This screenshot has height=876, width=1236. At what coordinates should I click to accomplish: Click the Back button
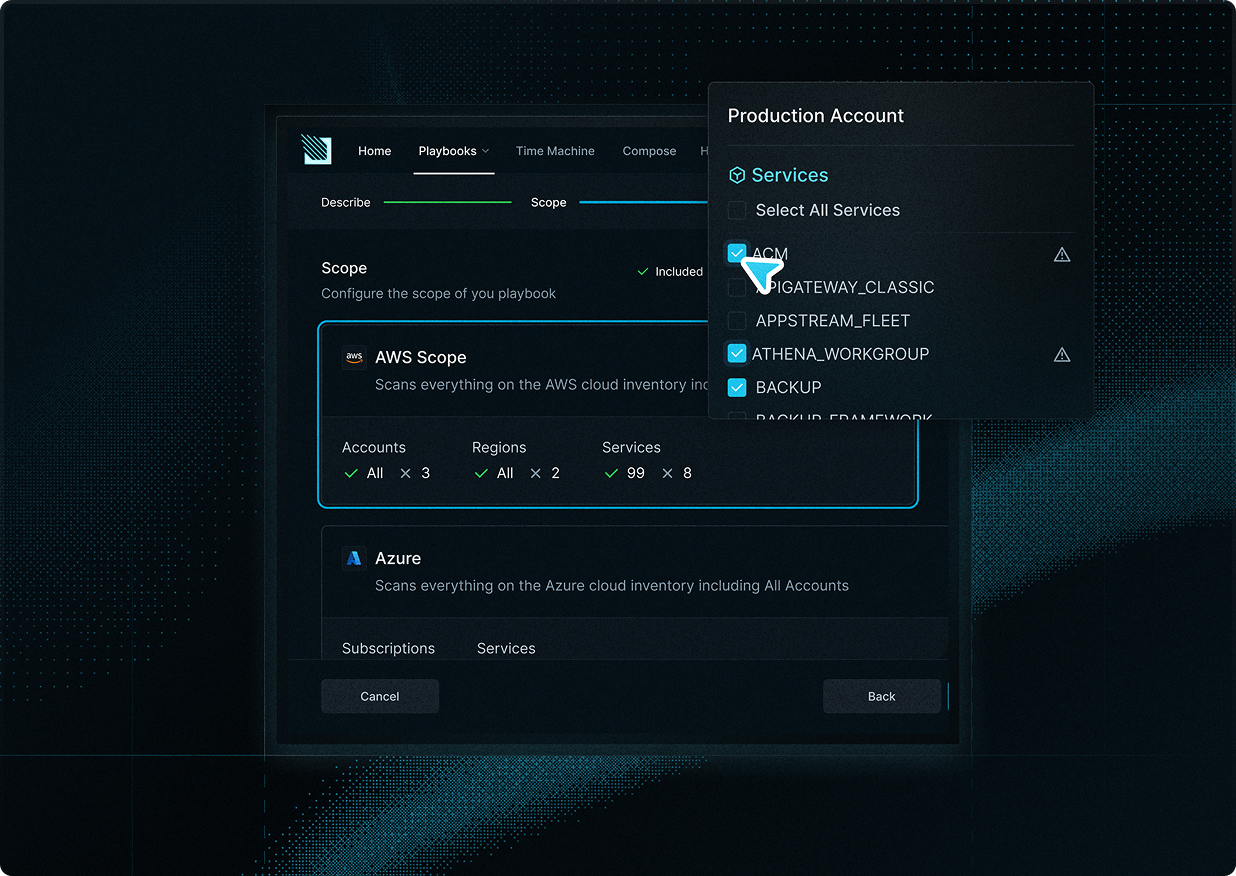881,696
